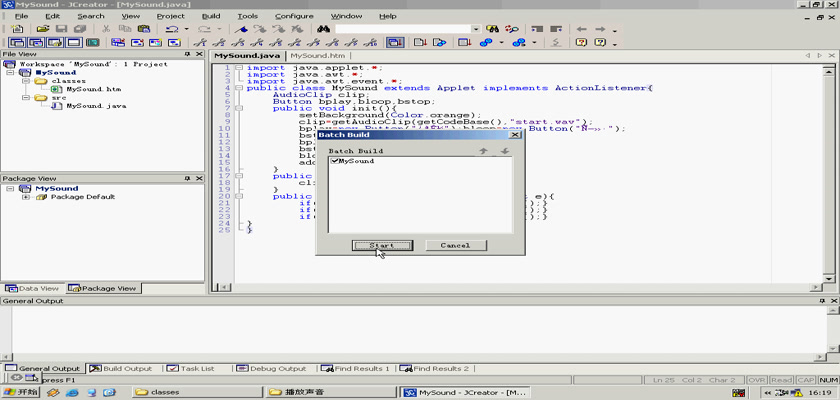Switch to the 'classes' taskbar window
840x400 pixels.
[x=197, y=392]
